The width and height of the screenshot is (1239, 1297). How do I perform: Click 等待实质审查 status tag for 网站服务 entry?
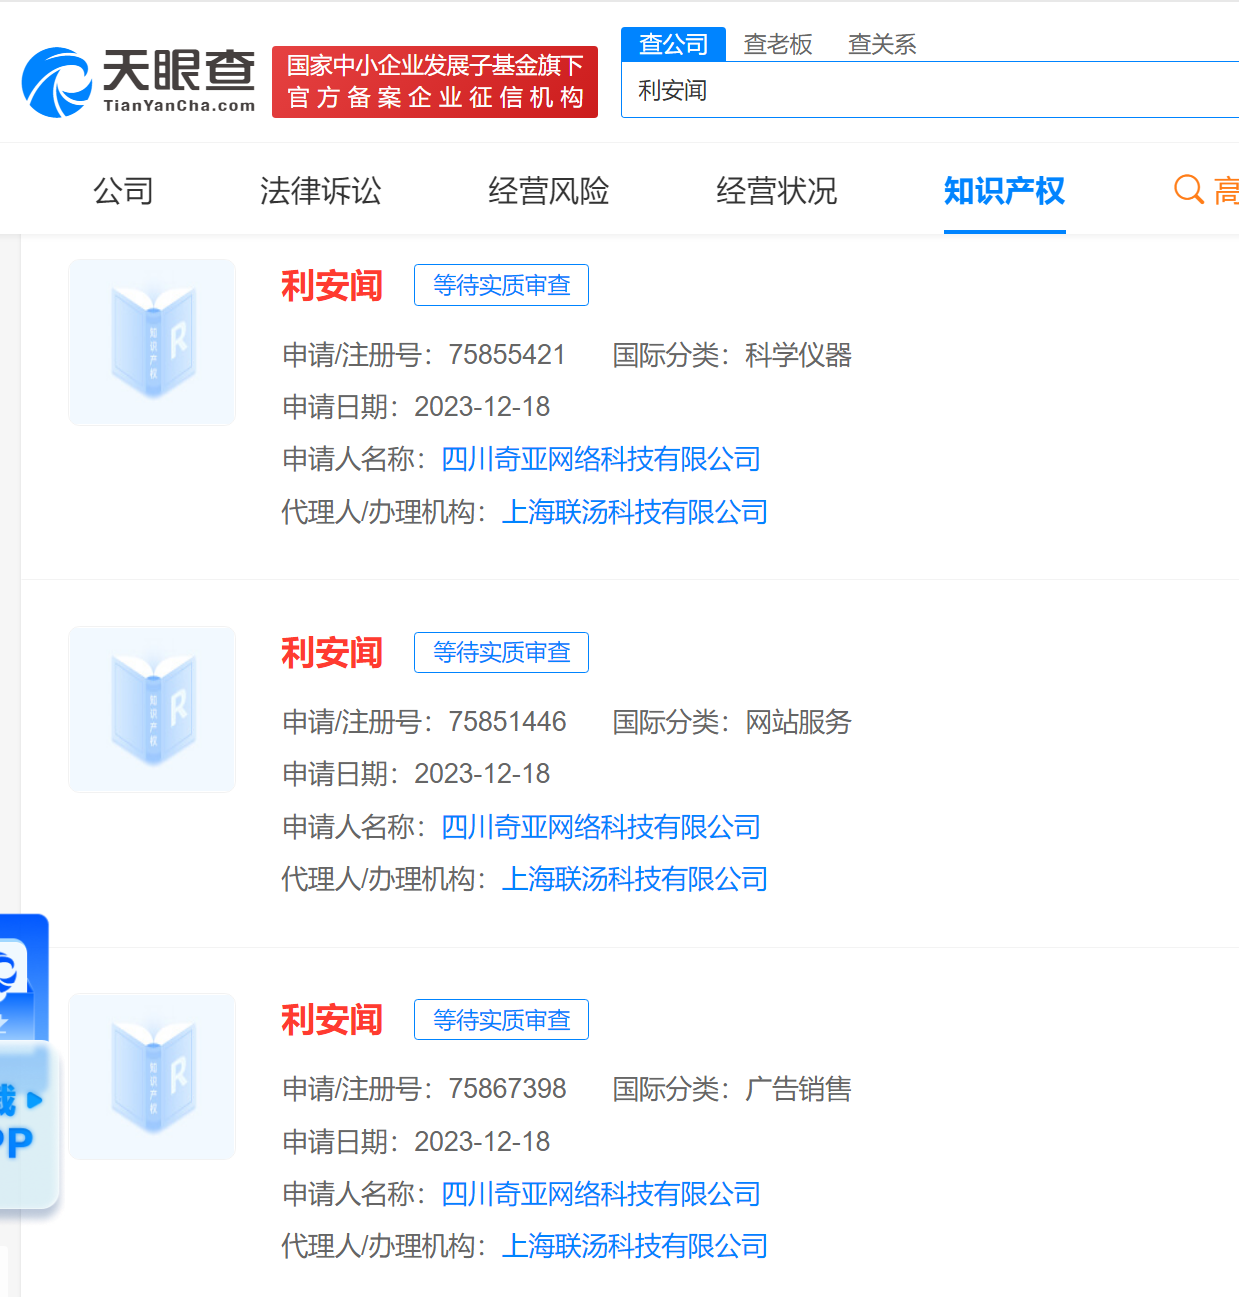click(501, 652)
